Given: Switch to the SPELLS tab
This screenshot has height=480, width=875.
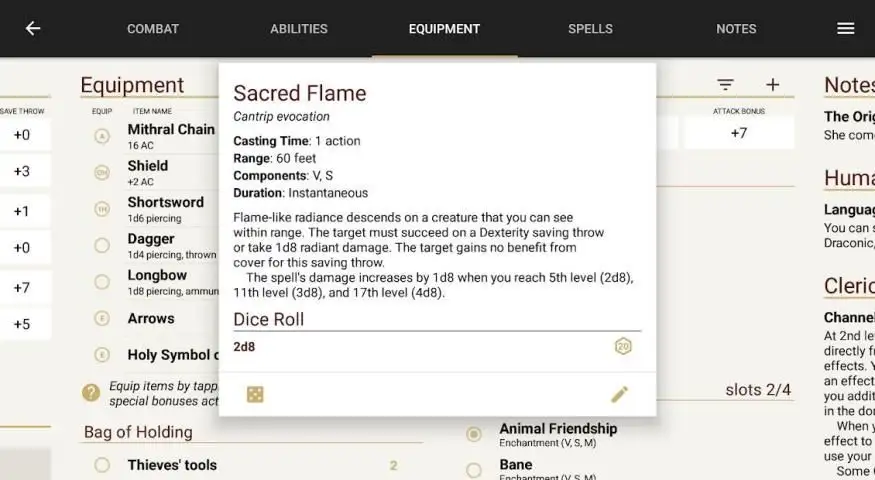Looking at the screenshot, I should pos(590,29).
